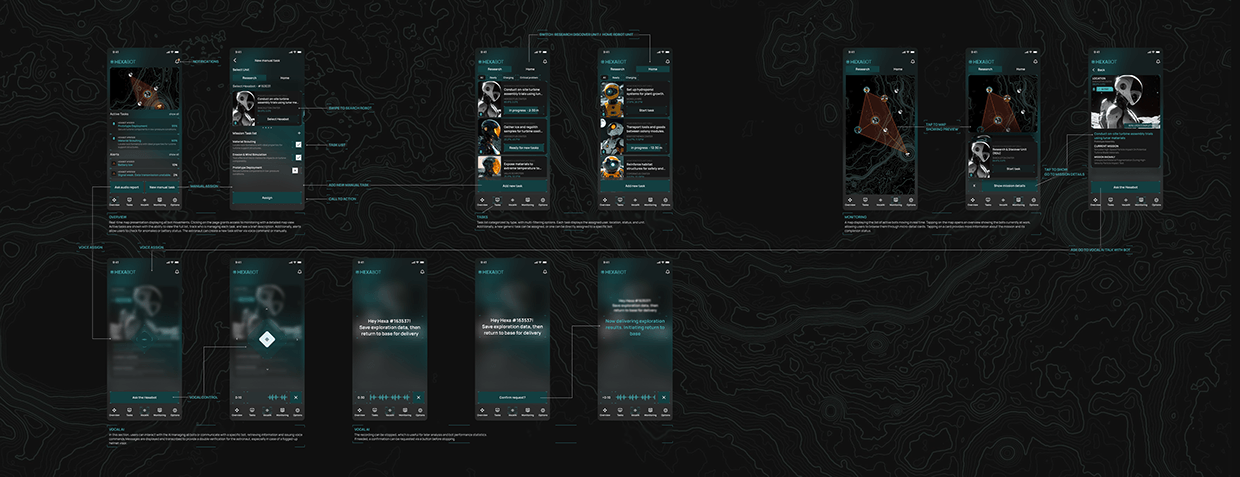The height and width of the screenshot is (477, 1240).
Task: Open Health nav icon on Home tasks list screen
Action: coord(635,200)
